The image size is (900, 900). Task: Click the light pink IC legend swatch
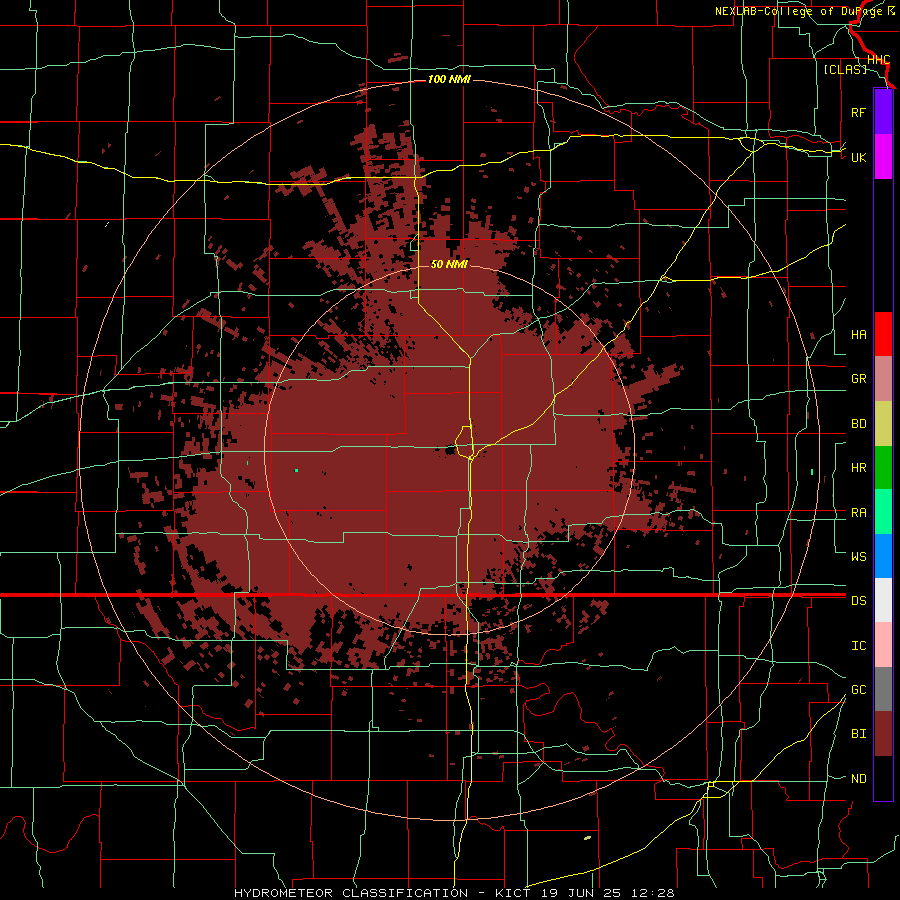tap(883, 645)
